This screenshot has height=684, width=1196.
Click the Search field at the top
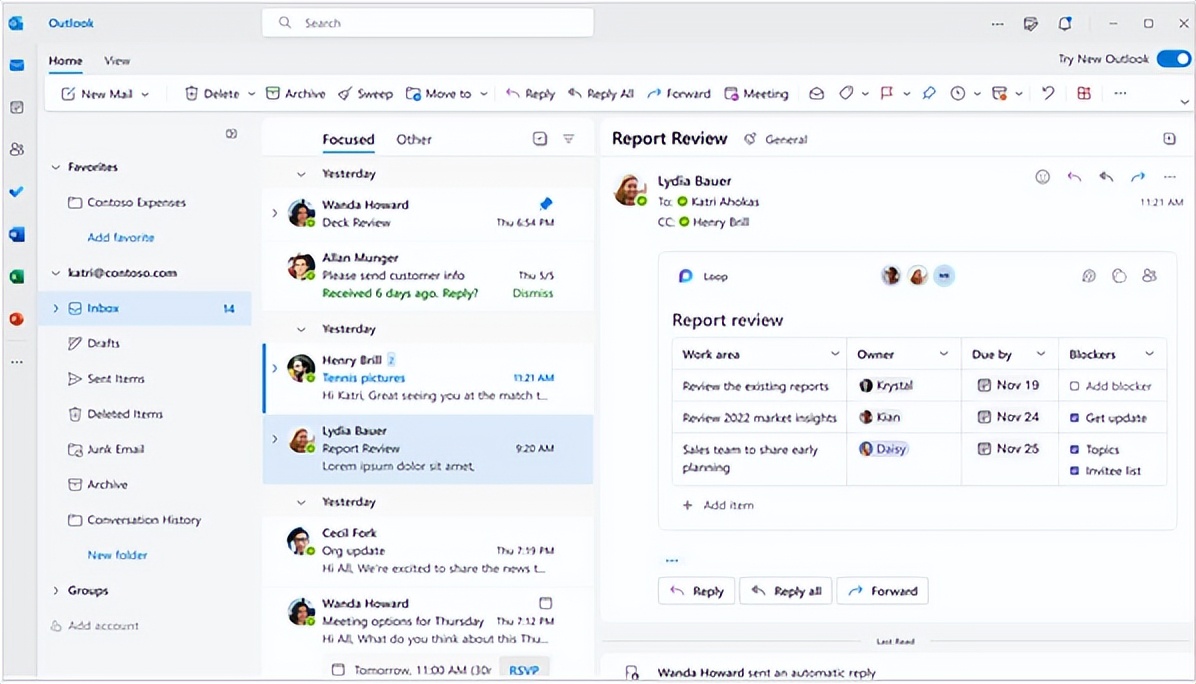click(x=427, y=22)
